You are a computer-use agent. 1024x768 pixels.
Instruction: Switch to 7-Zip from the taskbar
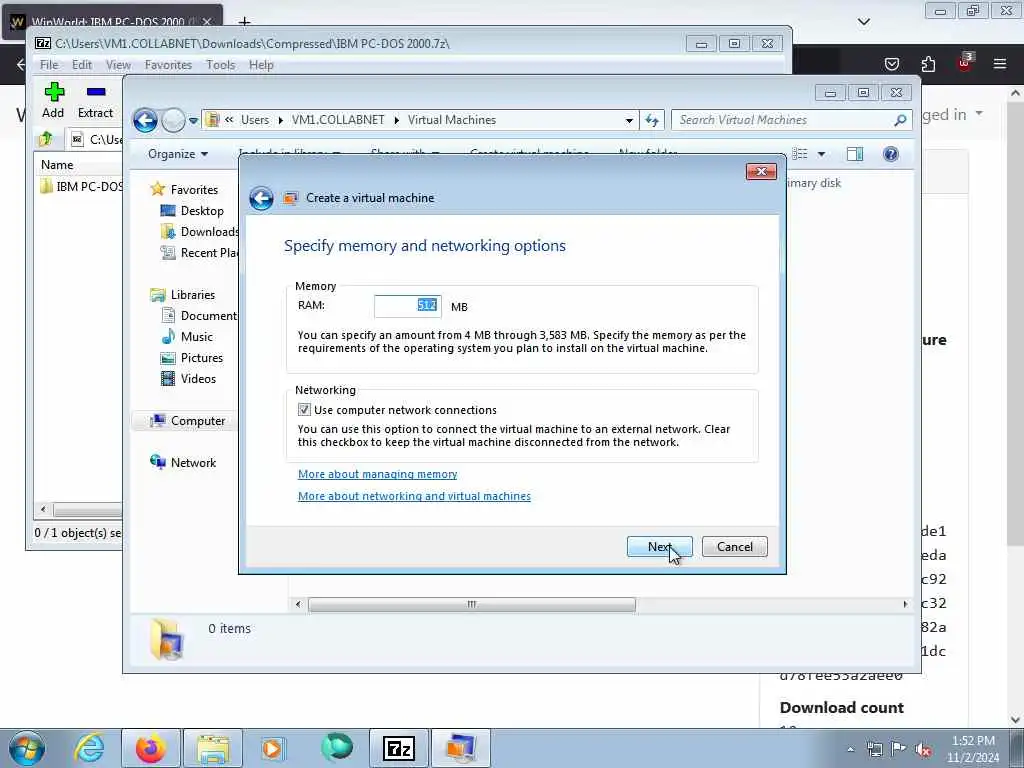pos(399,748)
